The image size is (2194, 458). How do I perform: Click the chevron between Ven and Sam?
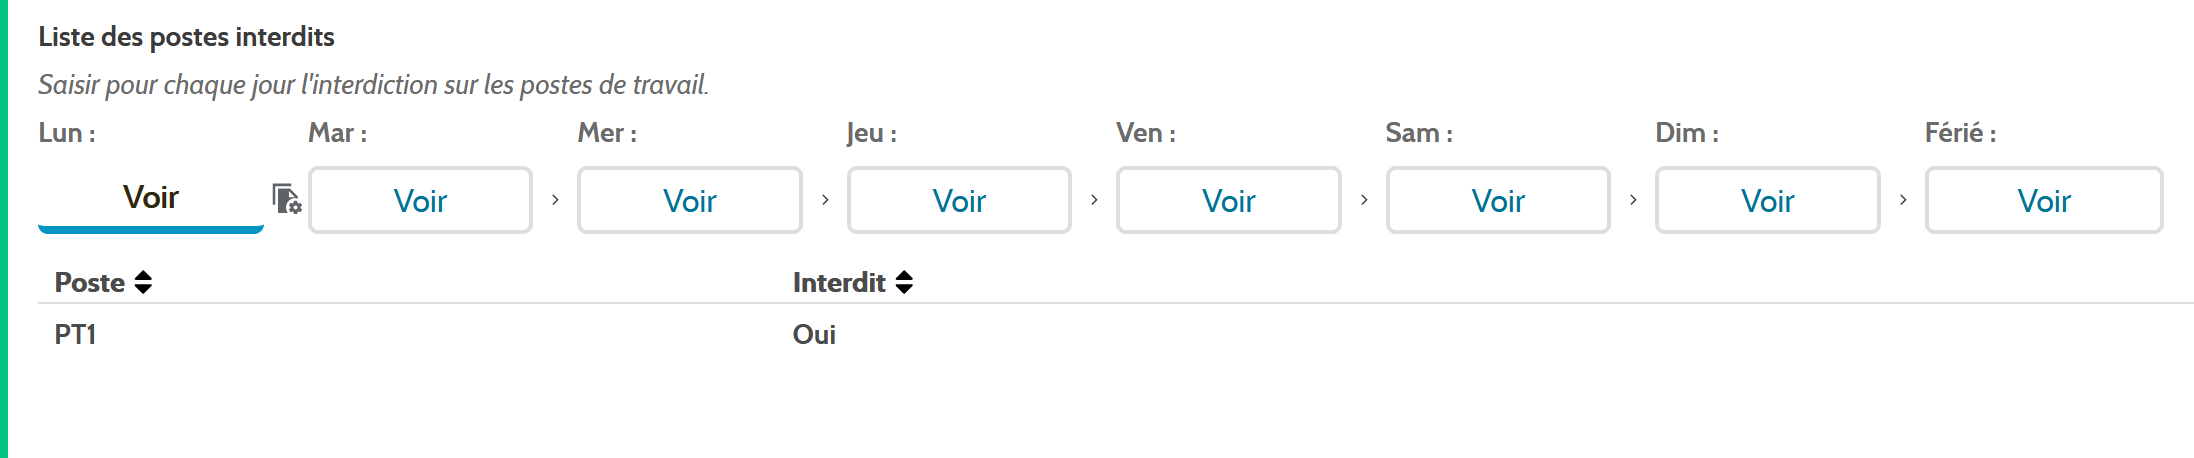1364,200
